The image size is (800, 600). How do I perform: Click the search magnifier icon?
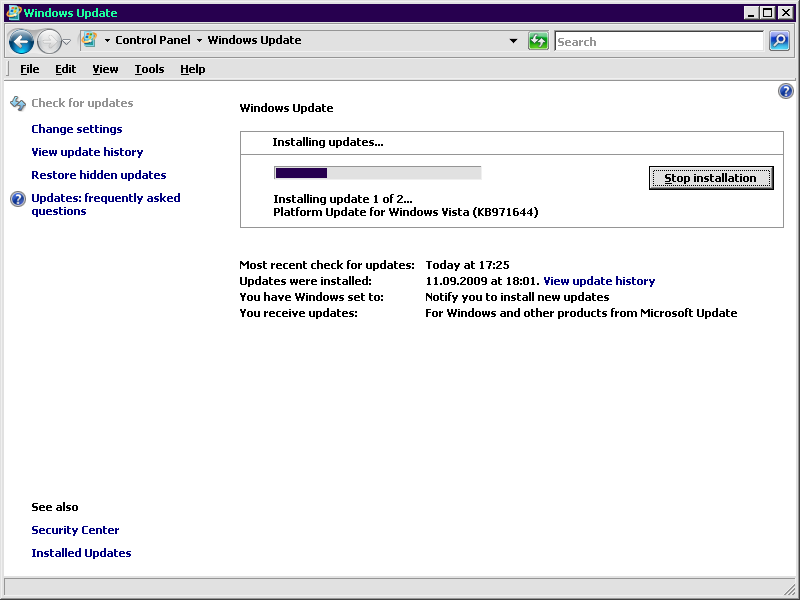click(779, 41)
